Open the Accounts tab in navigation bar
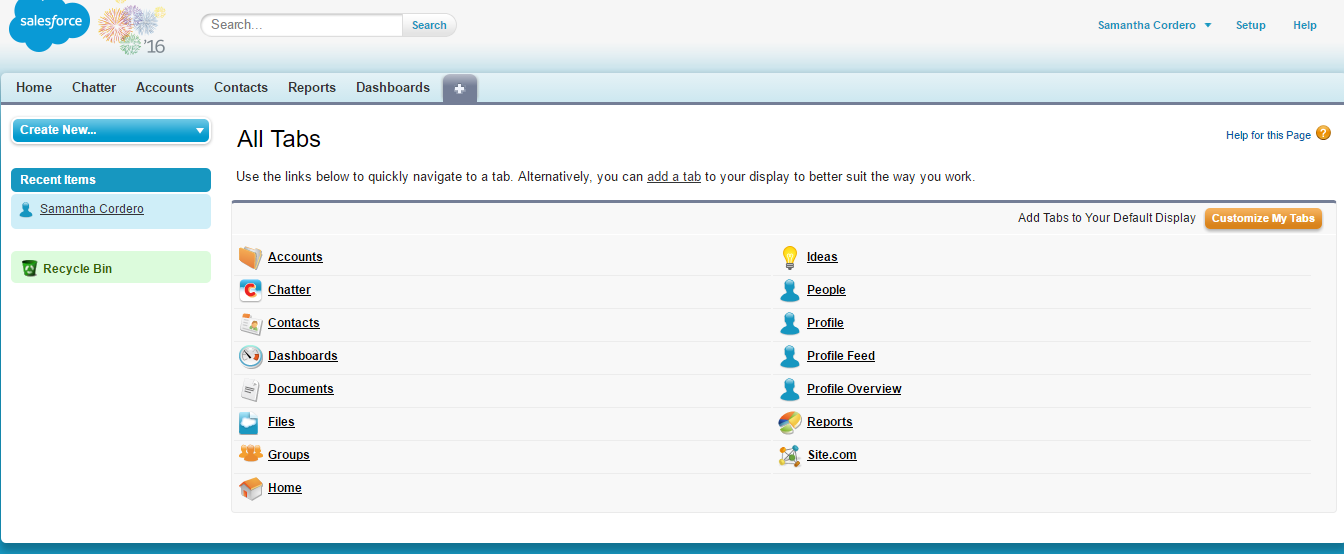The image size is (1344, 554). (x=165, y=87)
